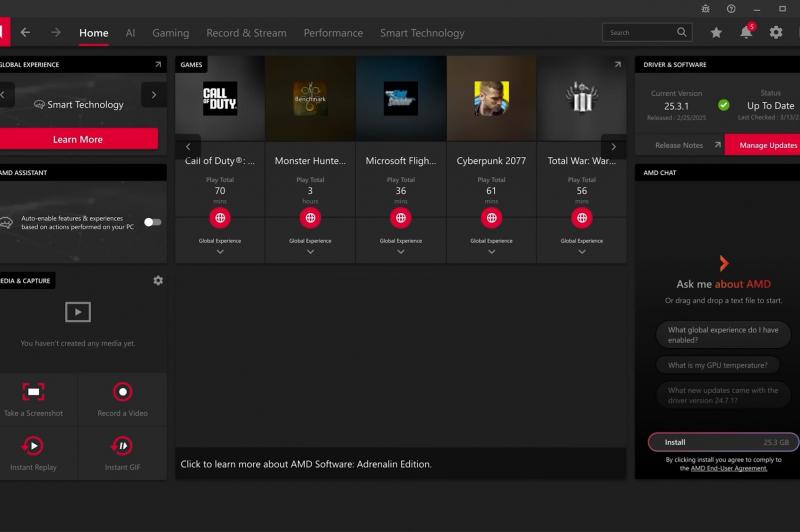
Task: Expand Global Experience under Call of Duty
Action: 220,251
